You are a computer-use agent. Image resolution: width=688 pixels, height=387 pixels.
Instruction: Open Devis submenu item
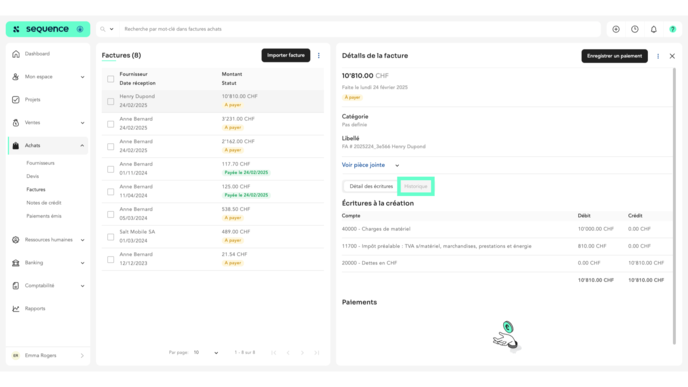click(32, 176)
